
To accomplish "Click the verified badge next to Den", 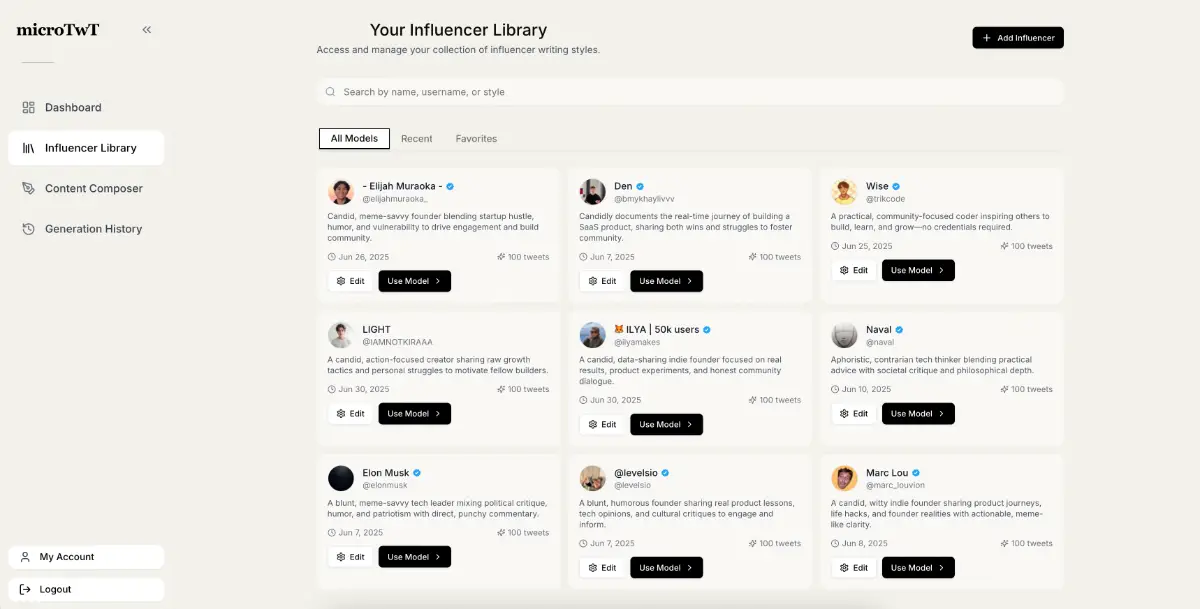I will pyautogui.click(x=640, y=186).
